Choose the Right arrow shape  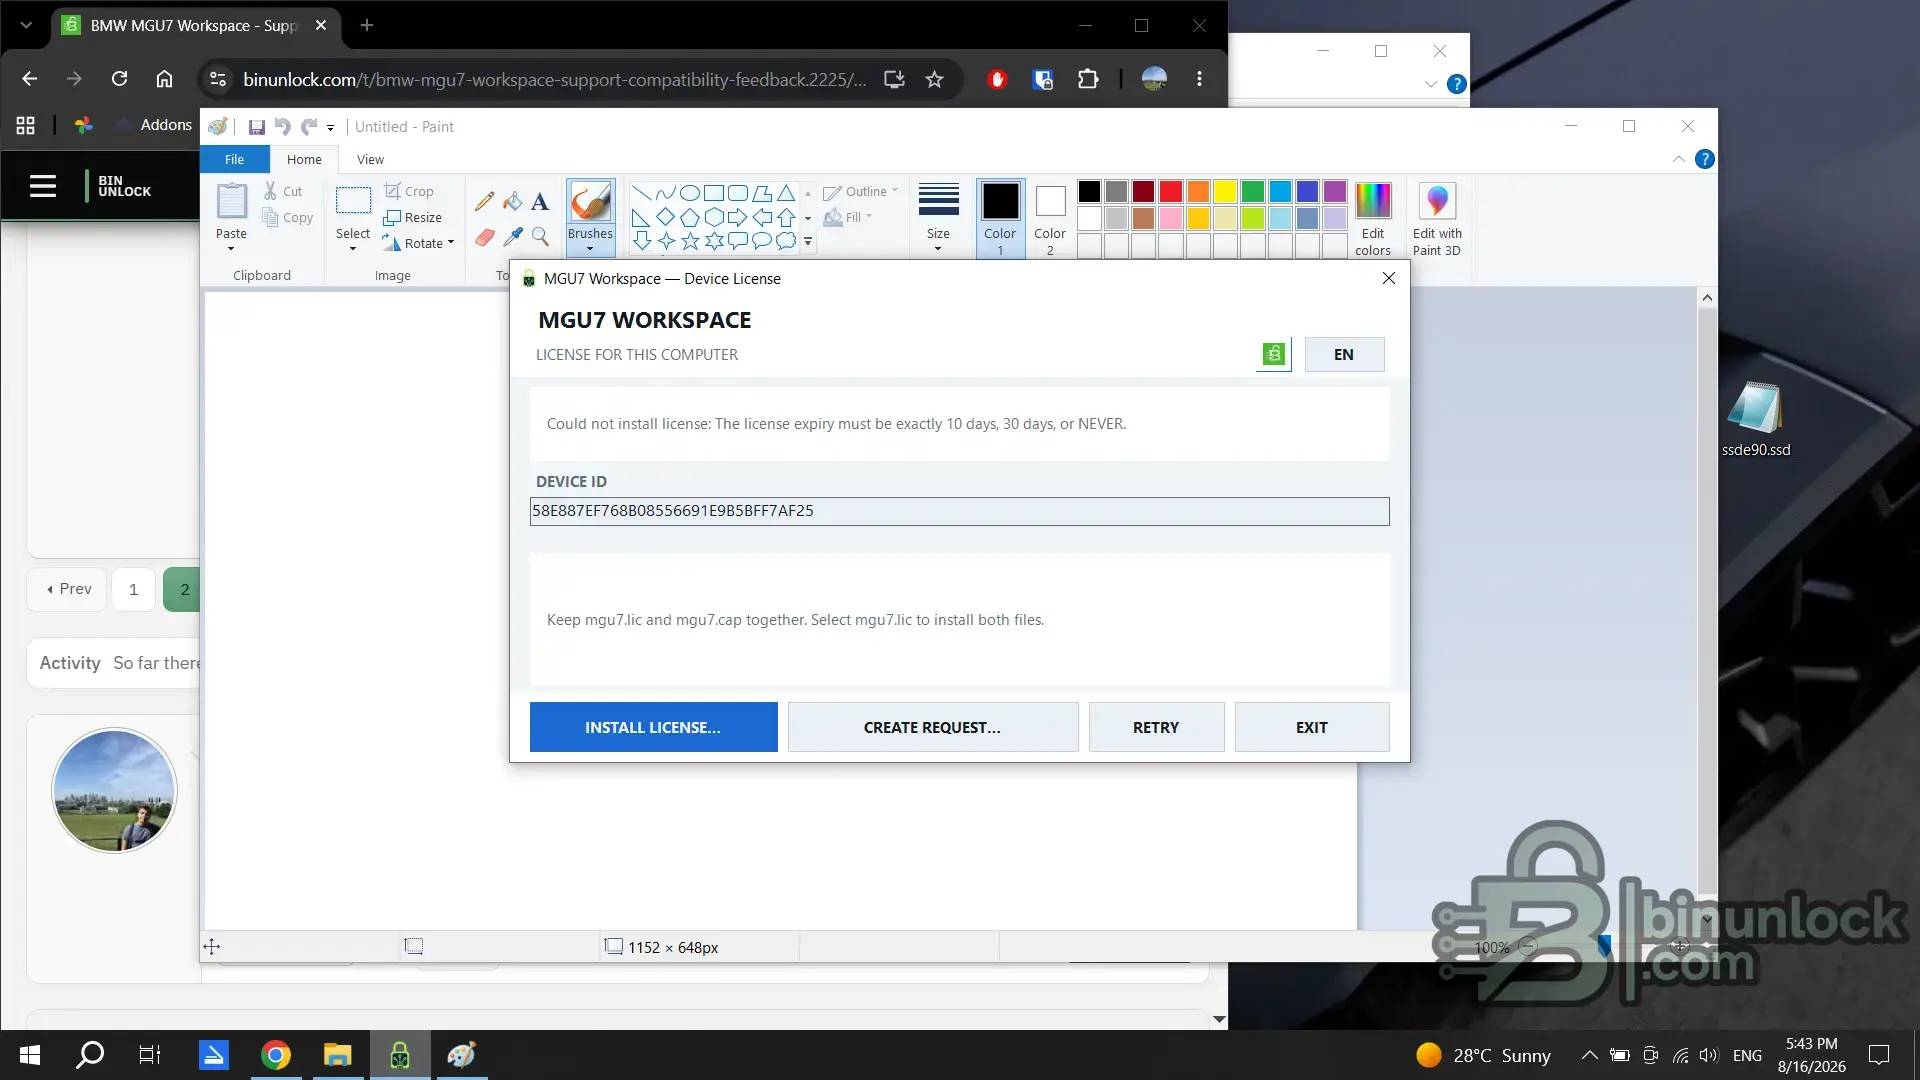(x=738, y=217)
